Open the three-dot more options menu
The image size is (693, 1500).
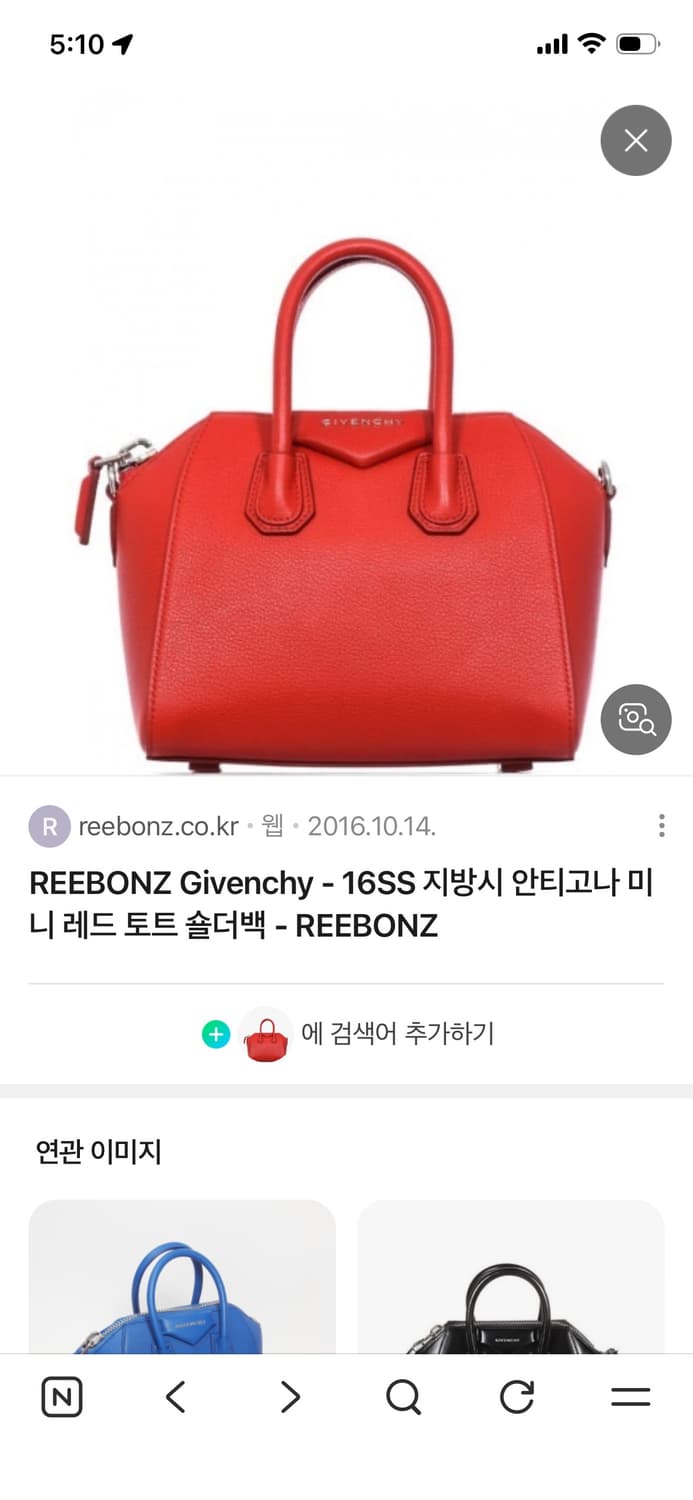[661, 826]
